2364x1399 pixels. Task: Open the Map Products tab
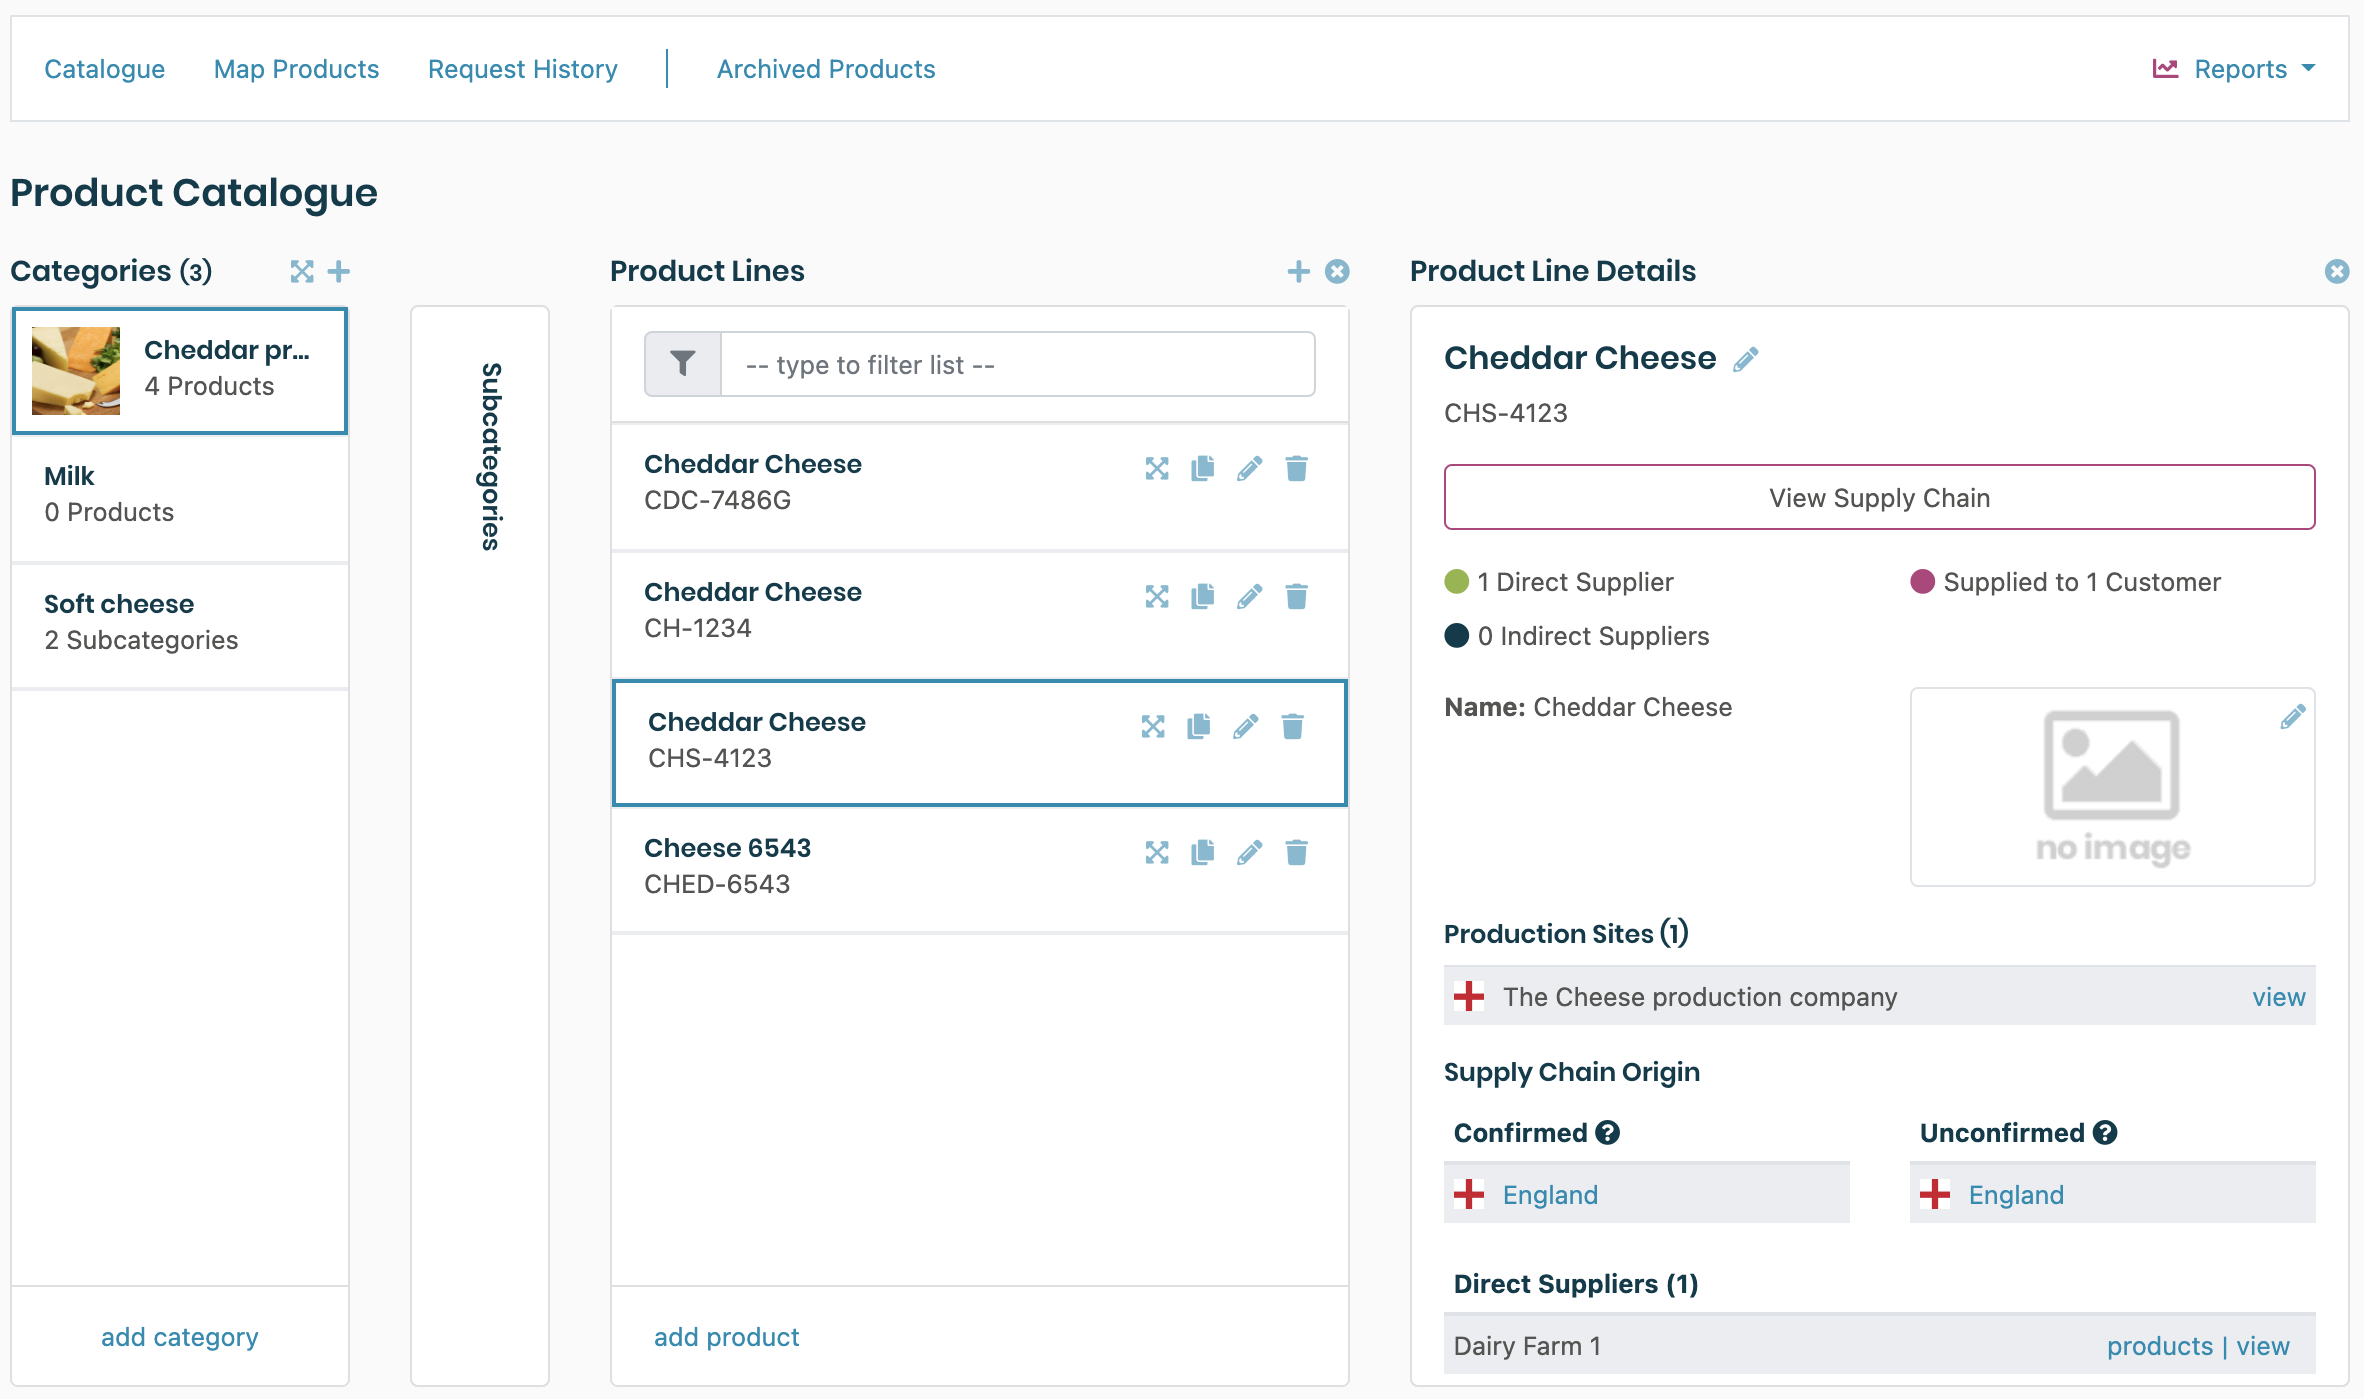(x=296, y=69)
